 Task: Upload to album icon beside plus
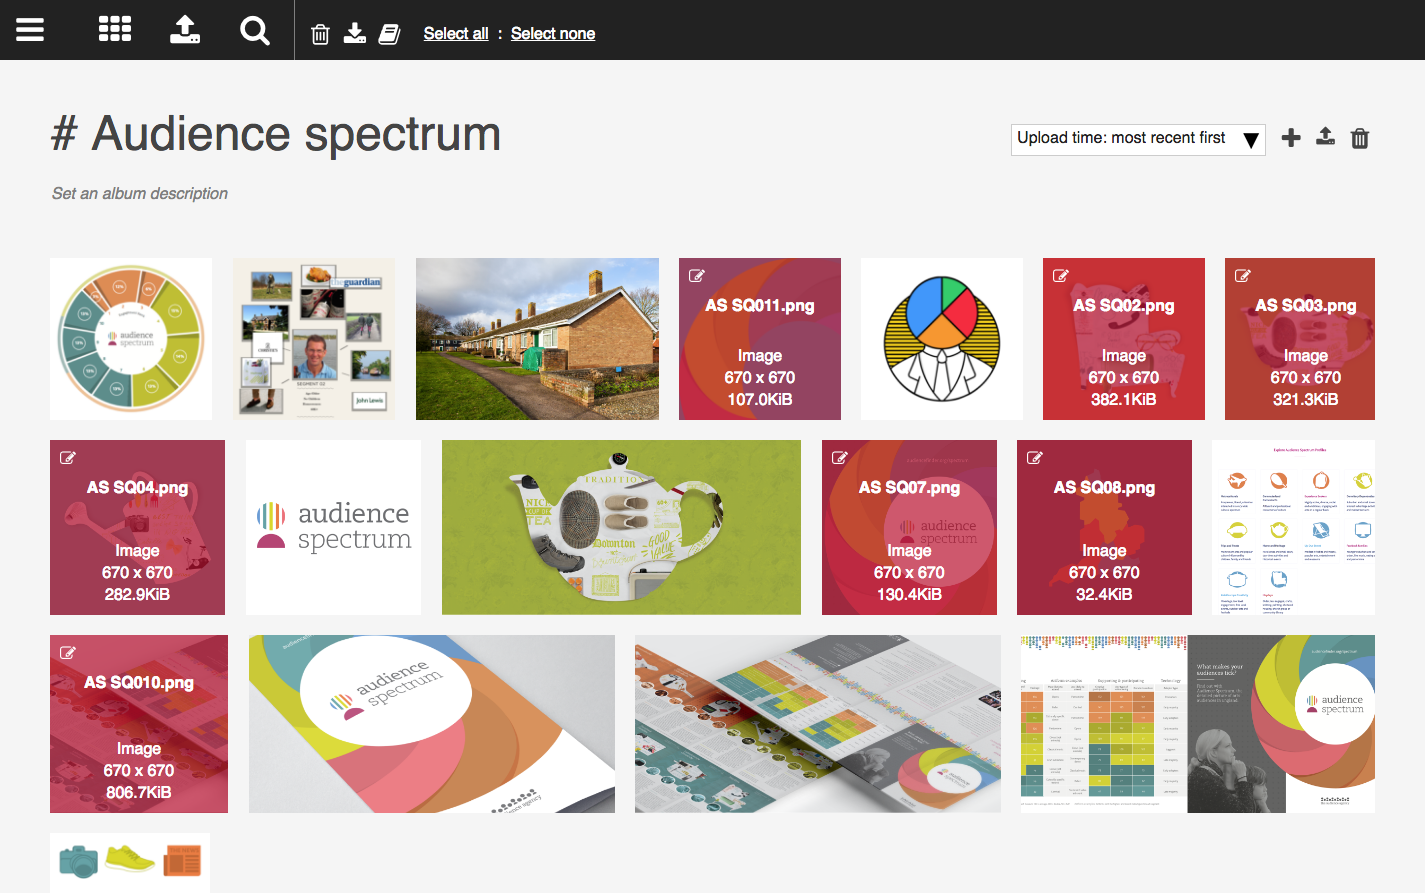(1325, 137)
